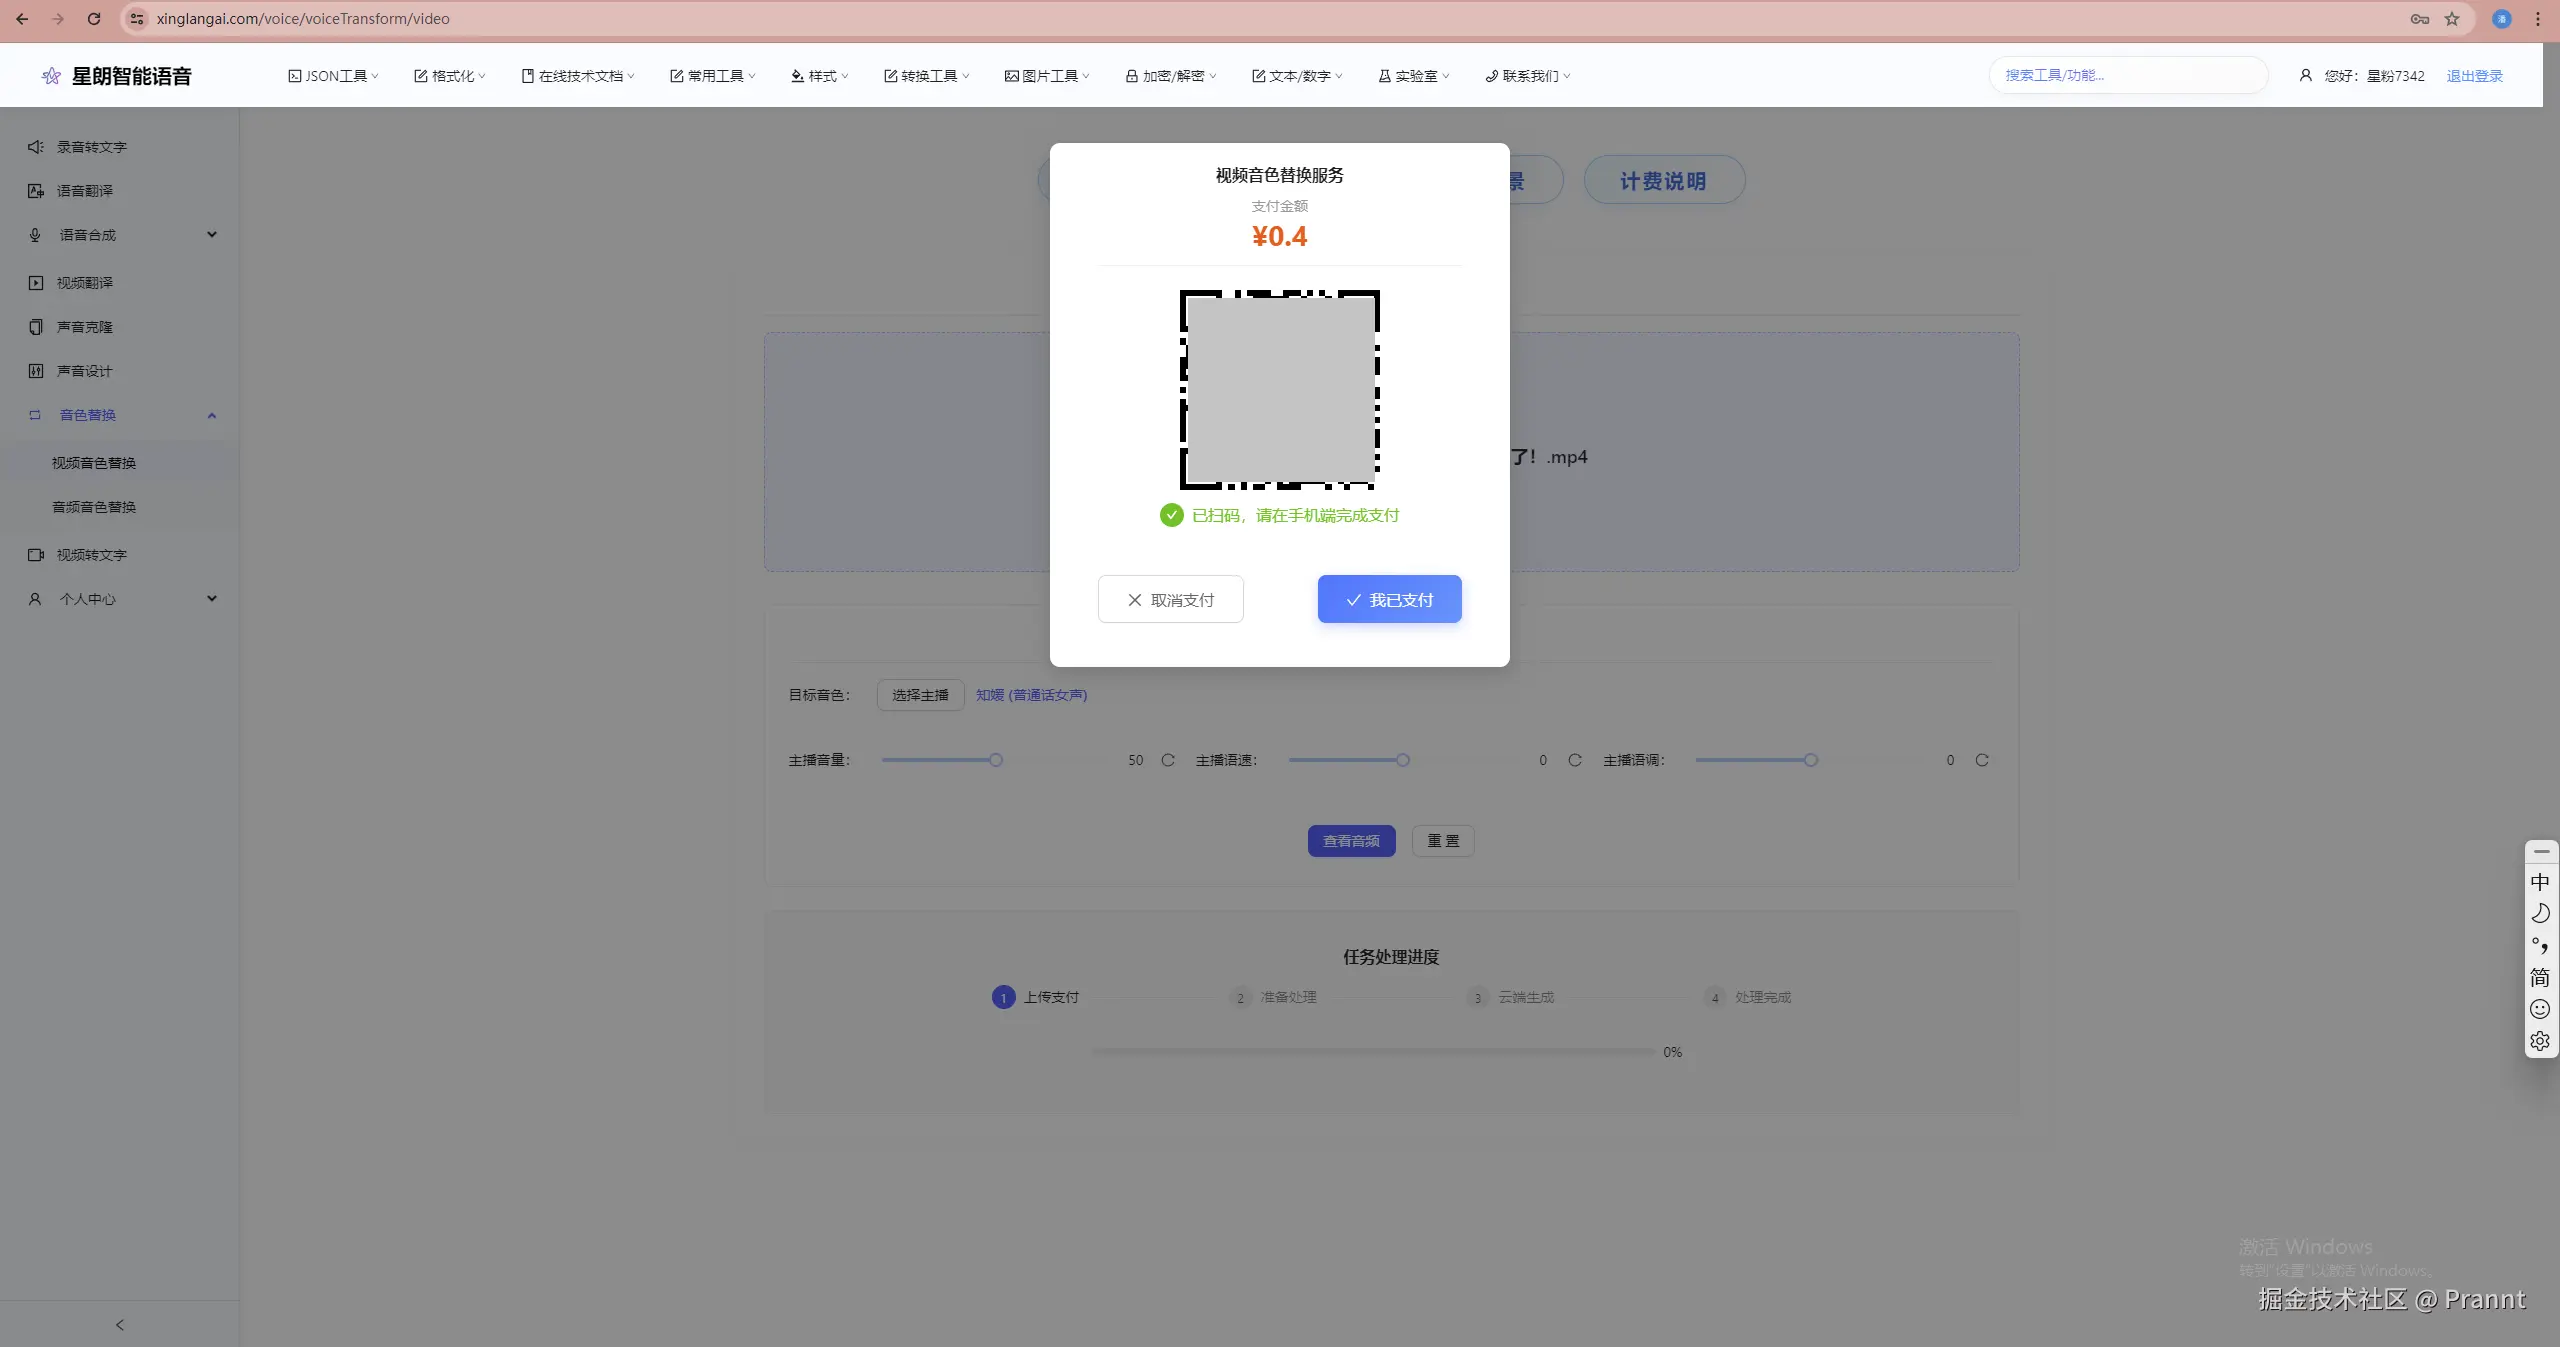Open the 常用工具 dropdown menu
The image size is (2560, 1347).
(713, 76)
